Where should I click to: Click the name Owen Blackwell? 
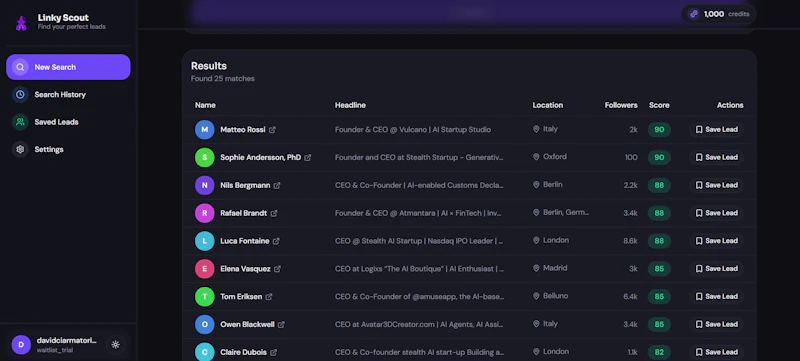point(247,324)
